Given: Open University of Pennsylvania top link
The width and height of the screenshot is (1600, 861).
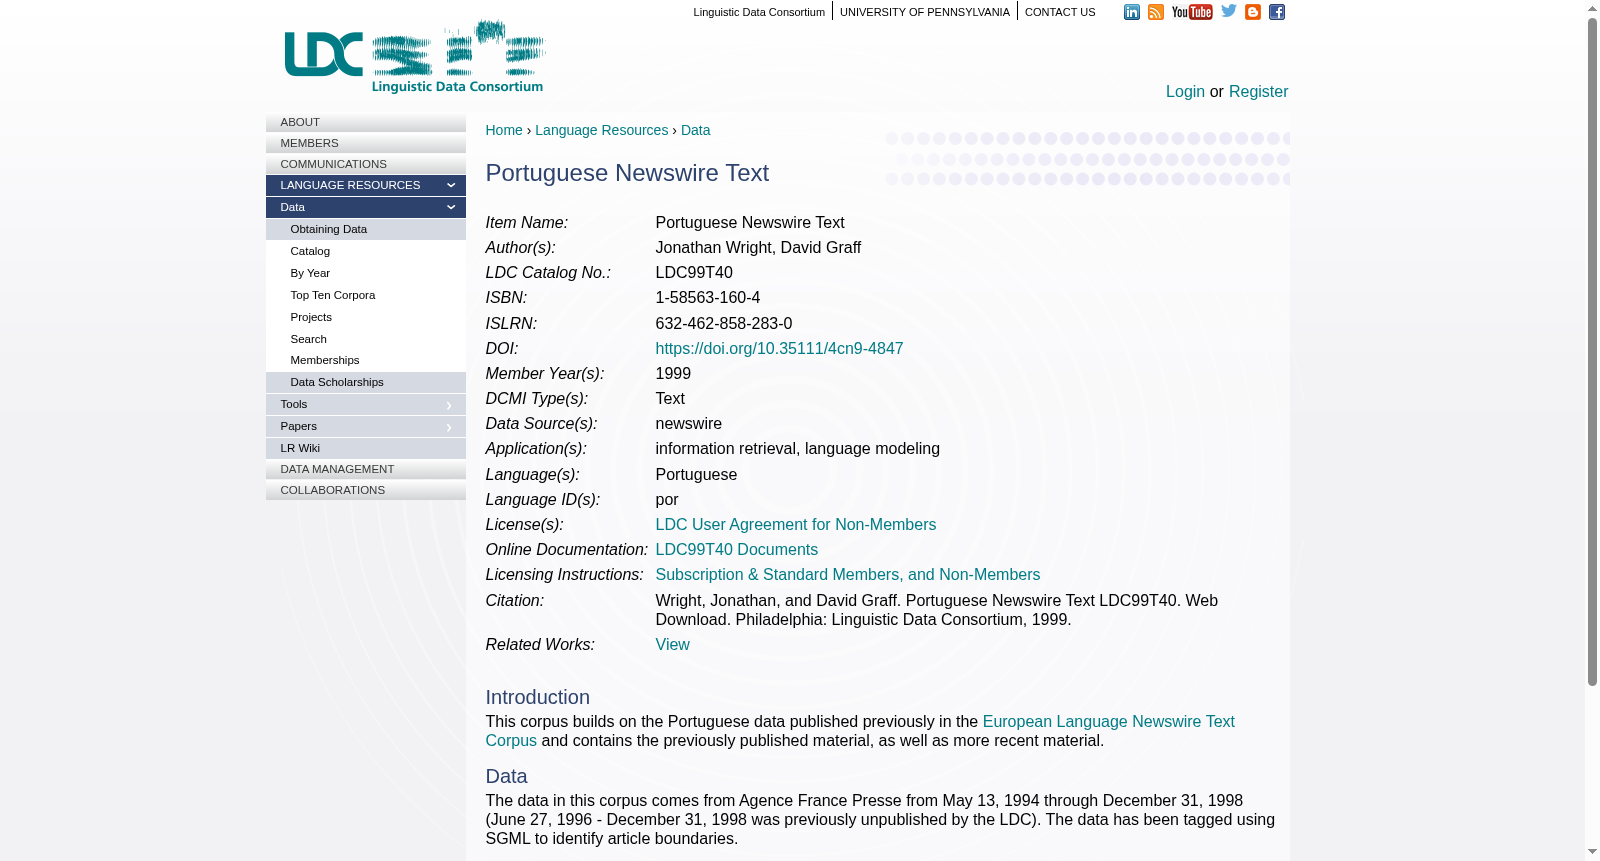Looking at the screenshot, I should [x=925, y=12].
